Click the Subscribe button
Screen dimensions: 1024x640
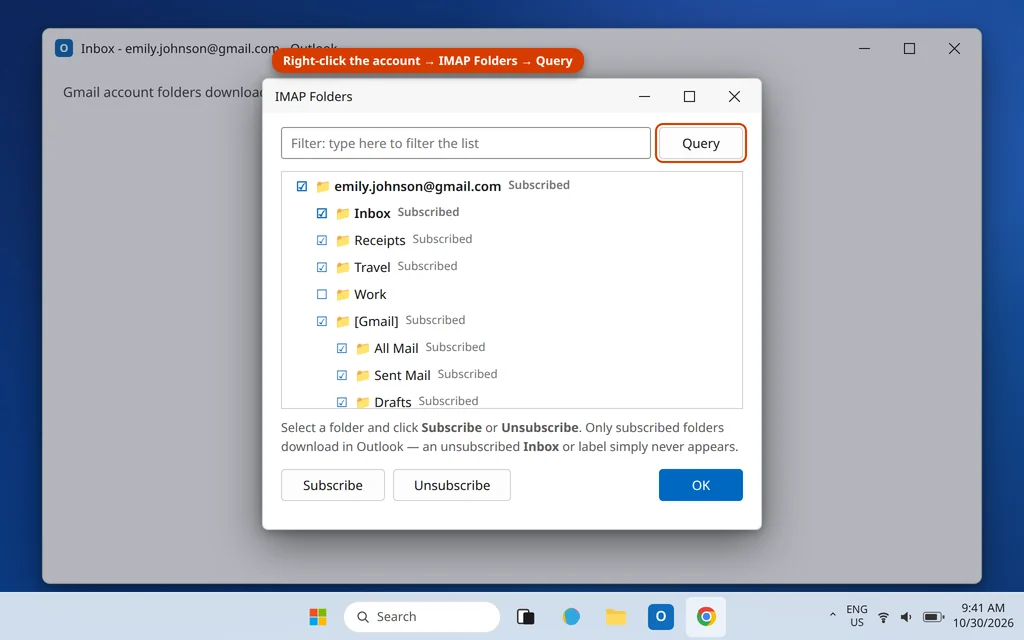click(x=333, y=485)
